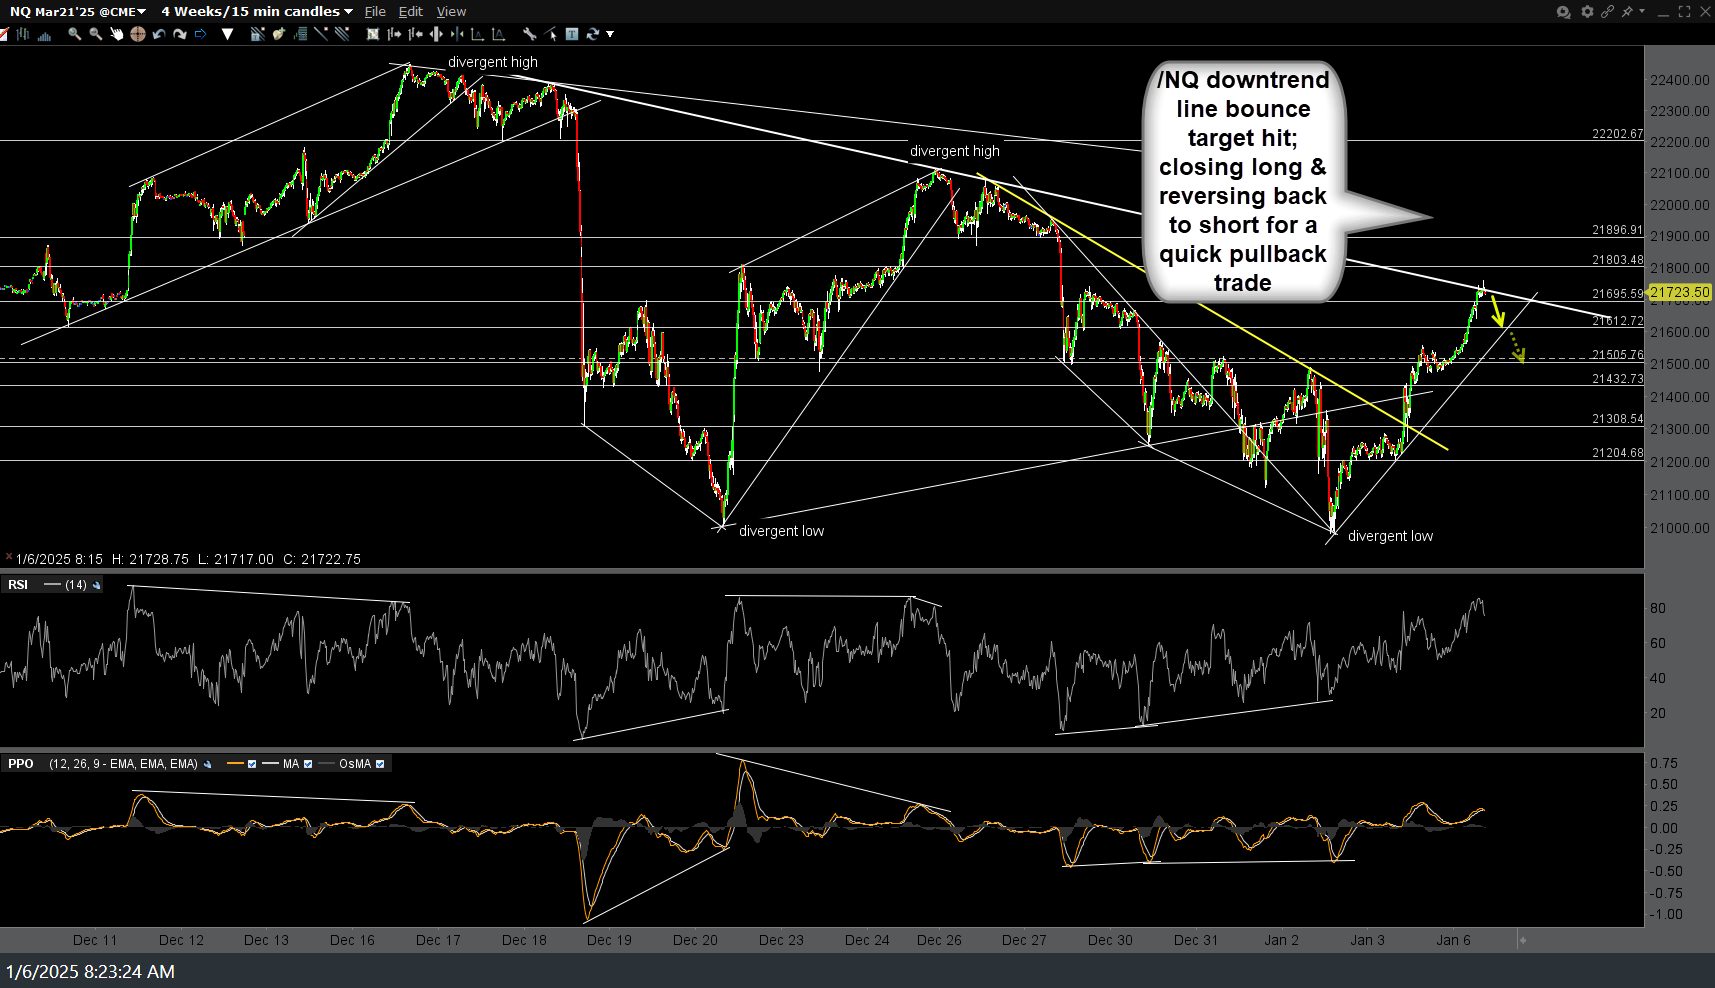Open the File menu

point(375,11)
